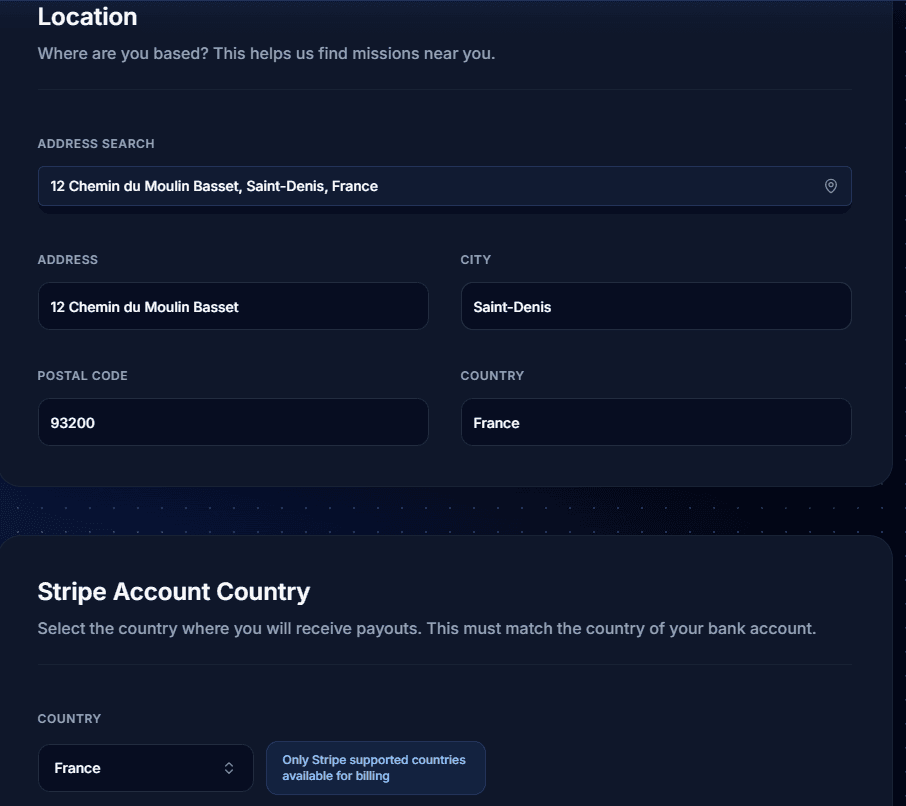Click the POSTAL CODE field label
The height and width of the screenshot is (806, 906).
(x=82, y=376)
